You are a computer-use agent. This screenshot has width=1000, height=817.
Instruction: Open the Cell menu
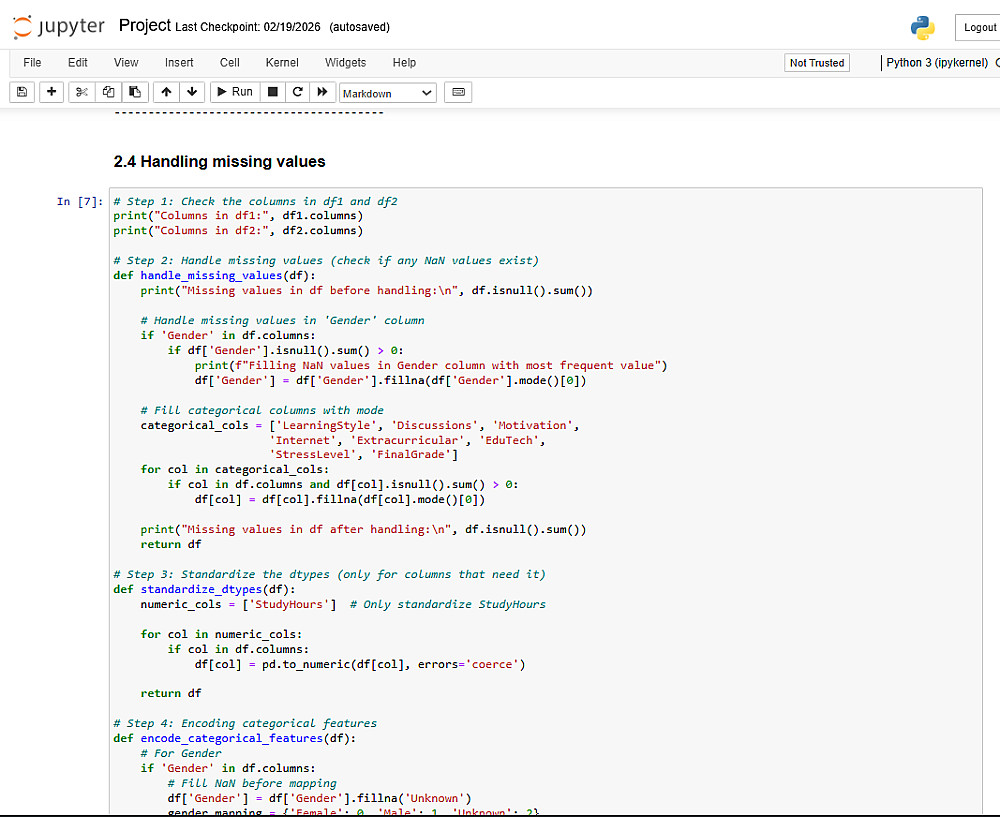click(230, 63)
